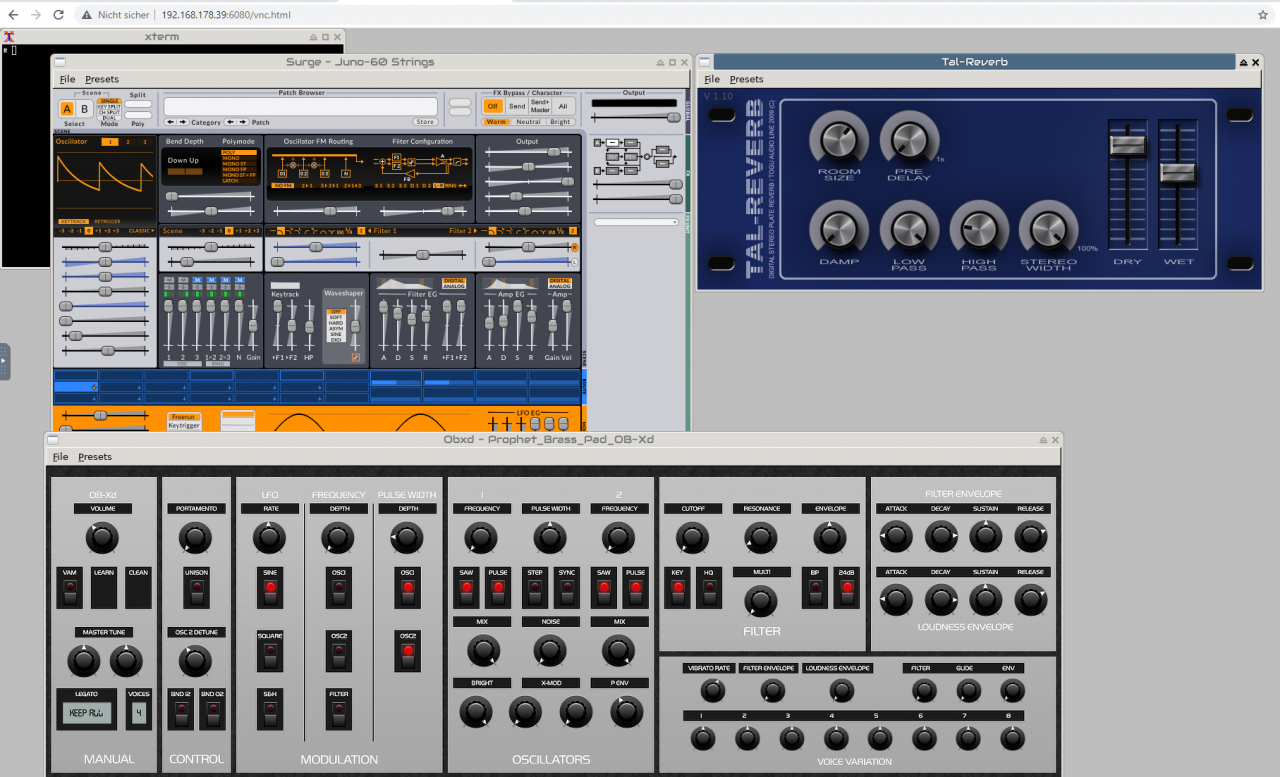
Task: Select Poly in Surge Polymode list
Action: 240,153
